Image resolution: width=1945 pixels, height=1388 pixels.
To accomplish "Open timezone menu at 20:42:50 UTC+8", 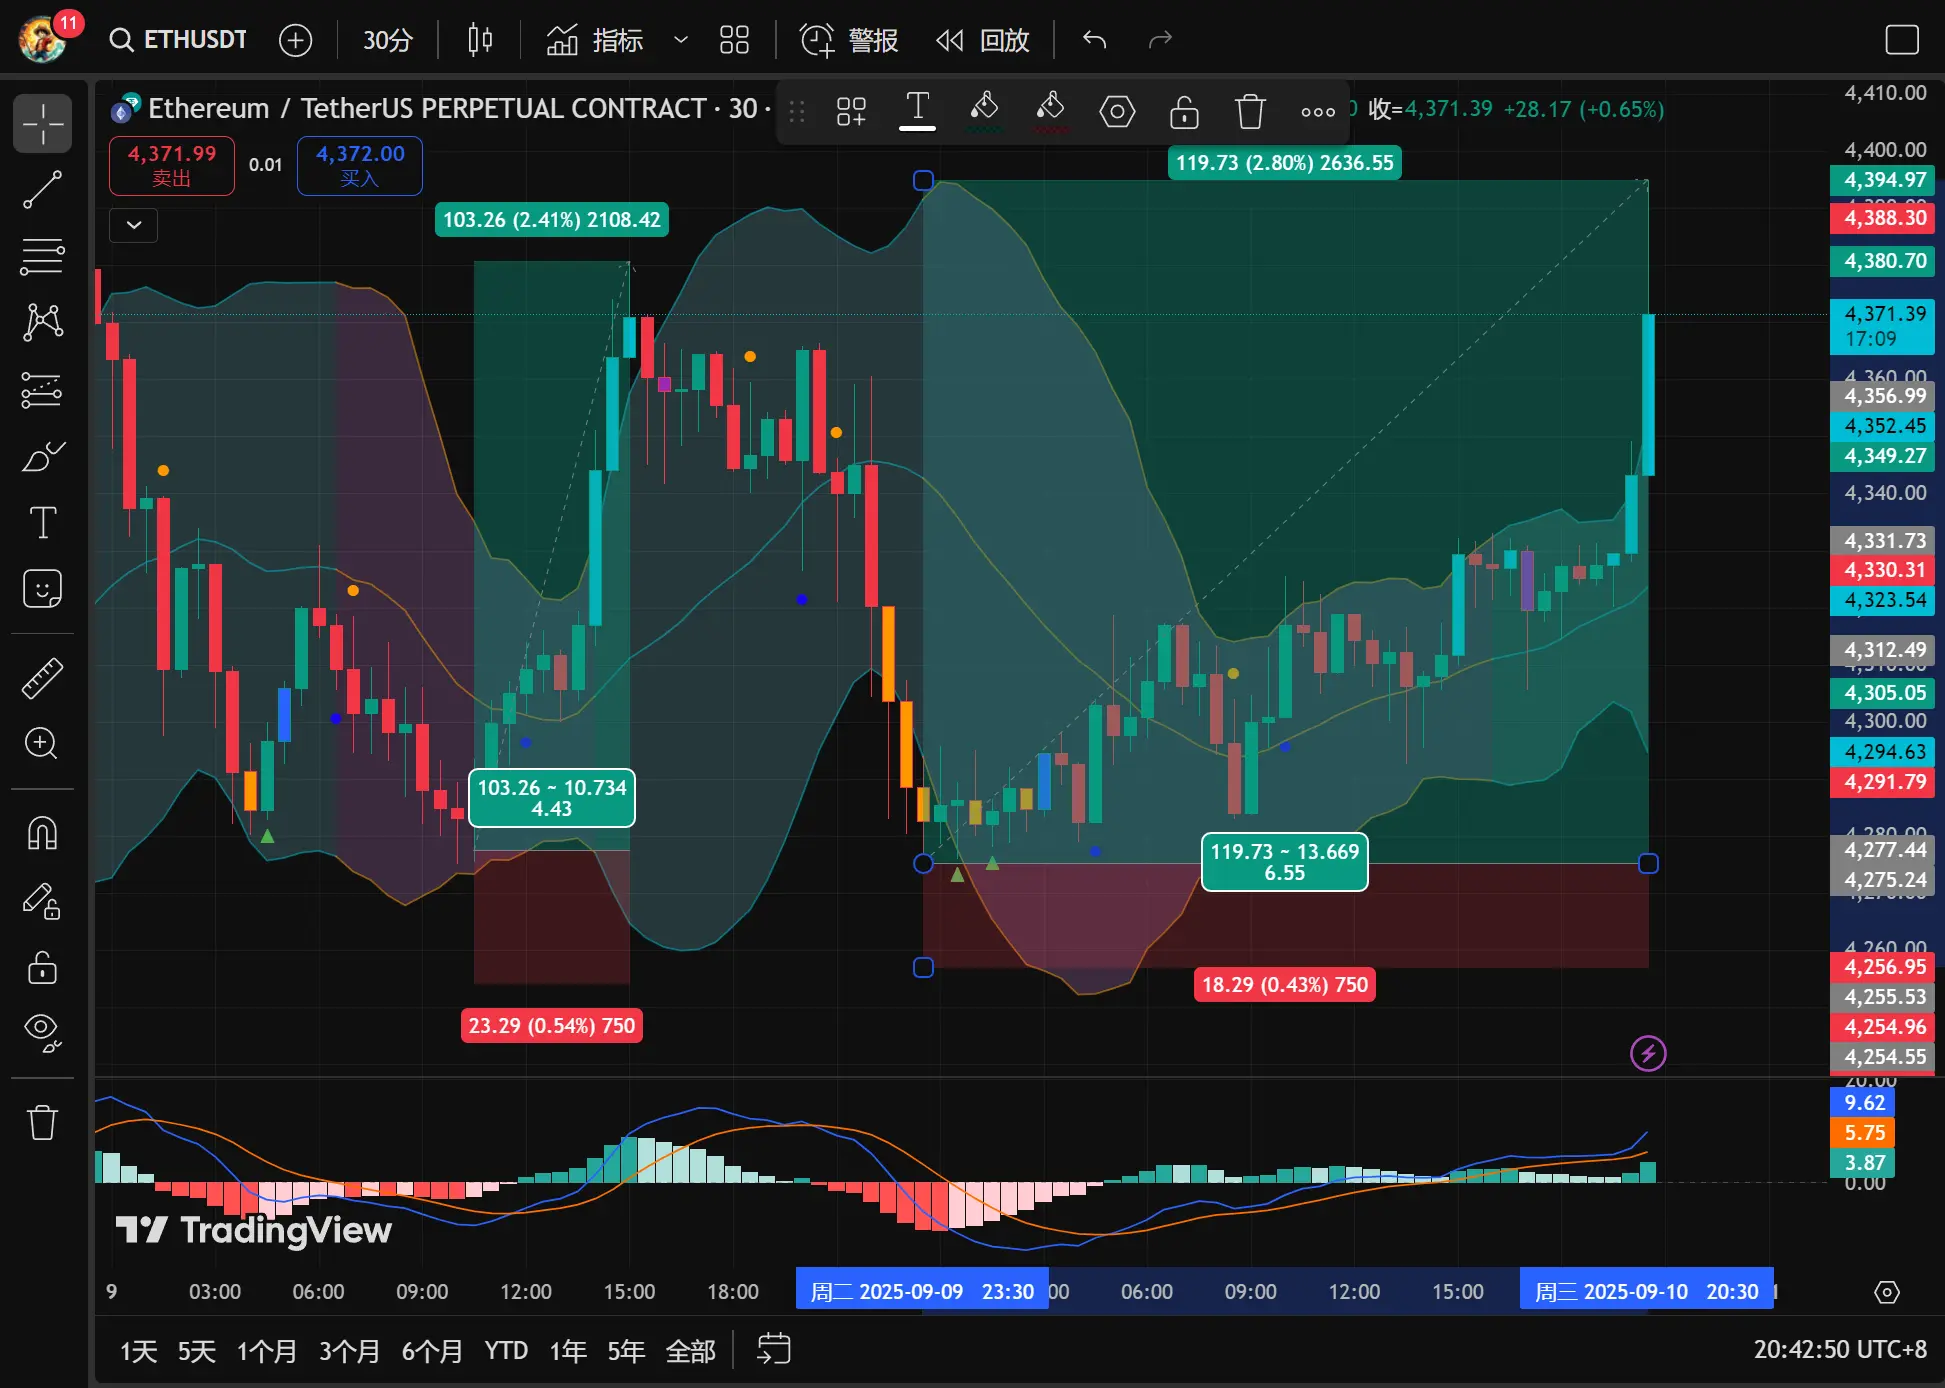I will (1839, 1349).
